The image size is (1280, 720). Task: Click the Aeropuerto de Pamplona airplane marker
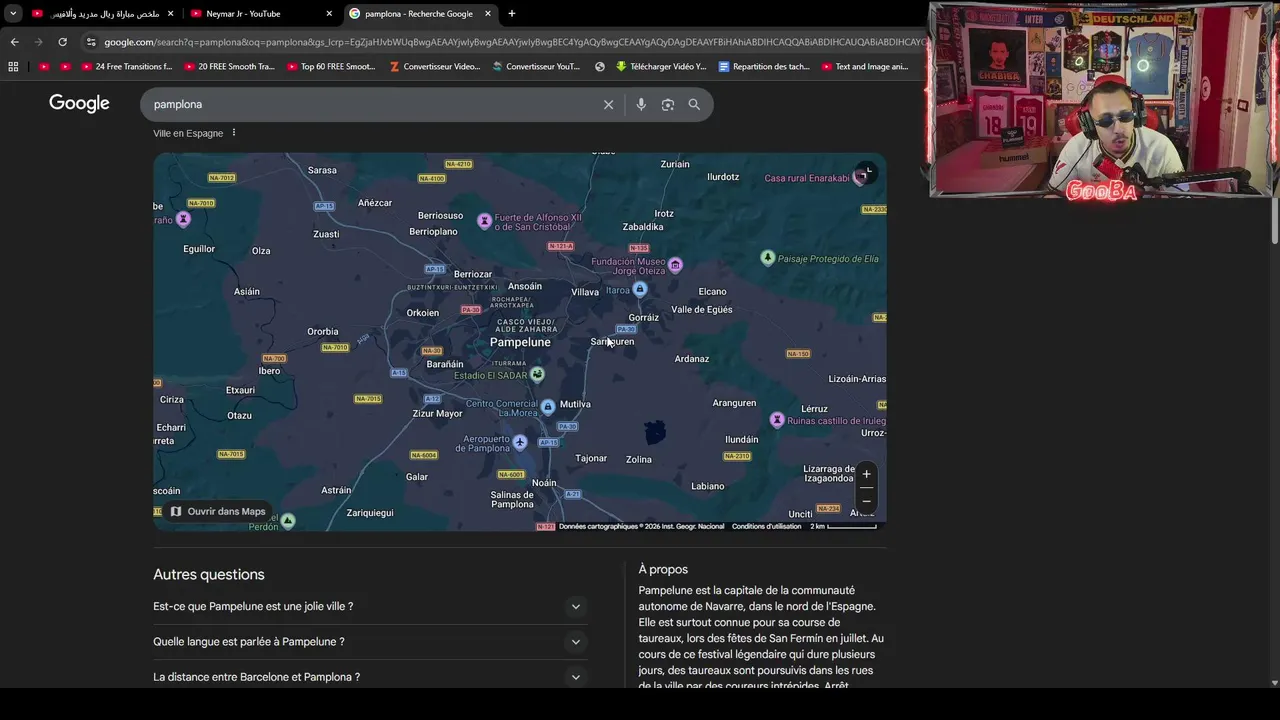(519, 441)
